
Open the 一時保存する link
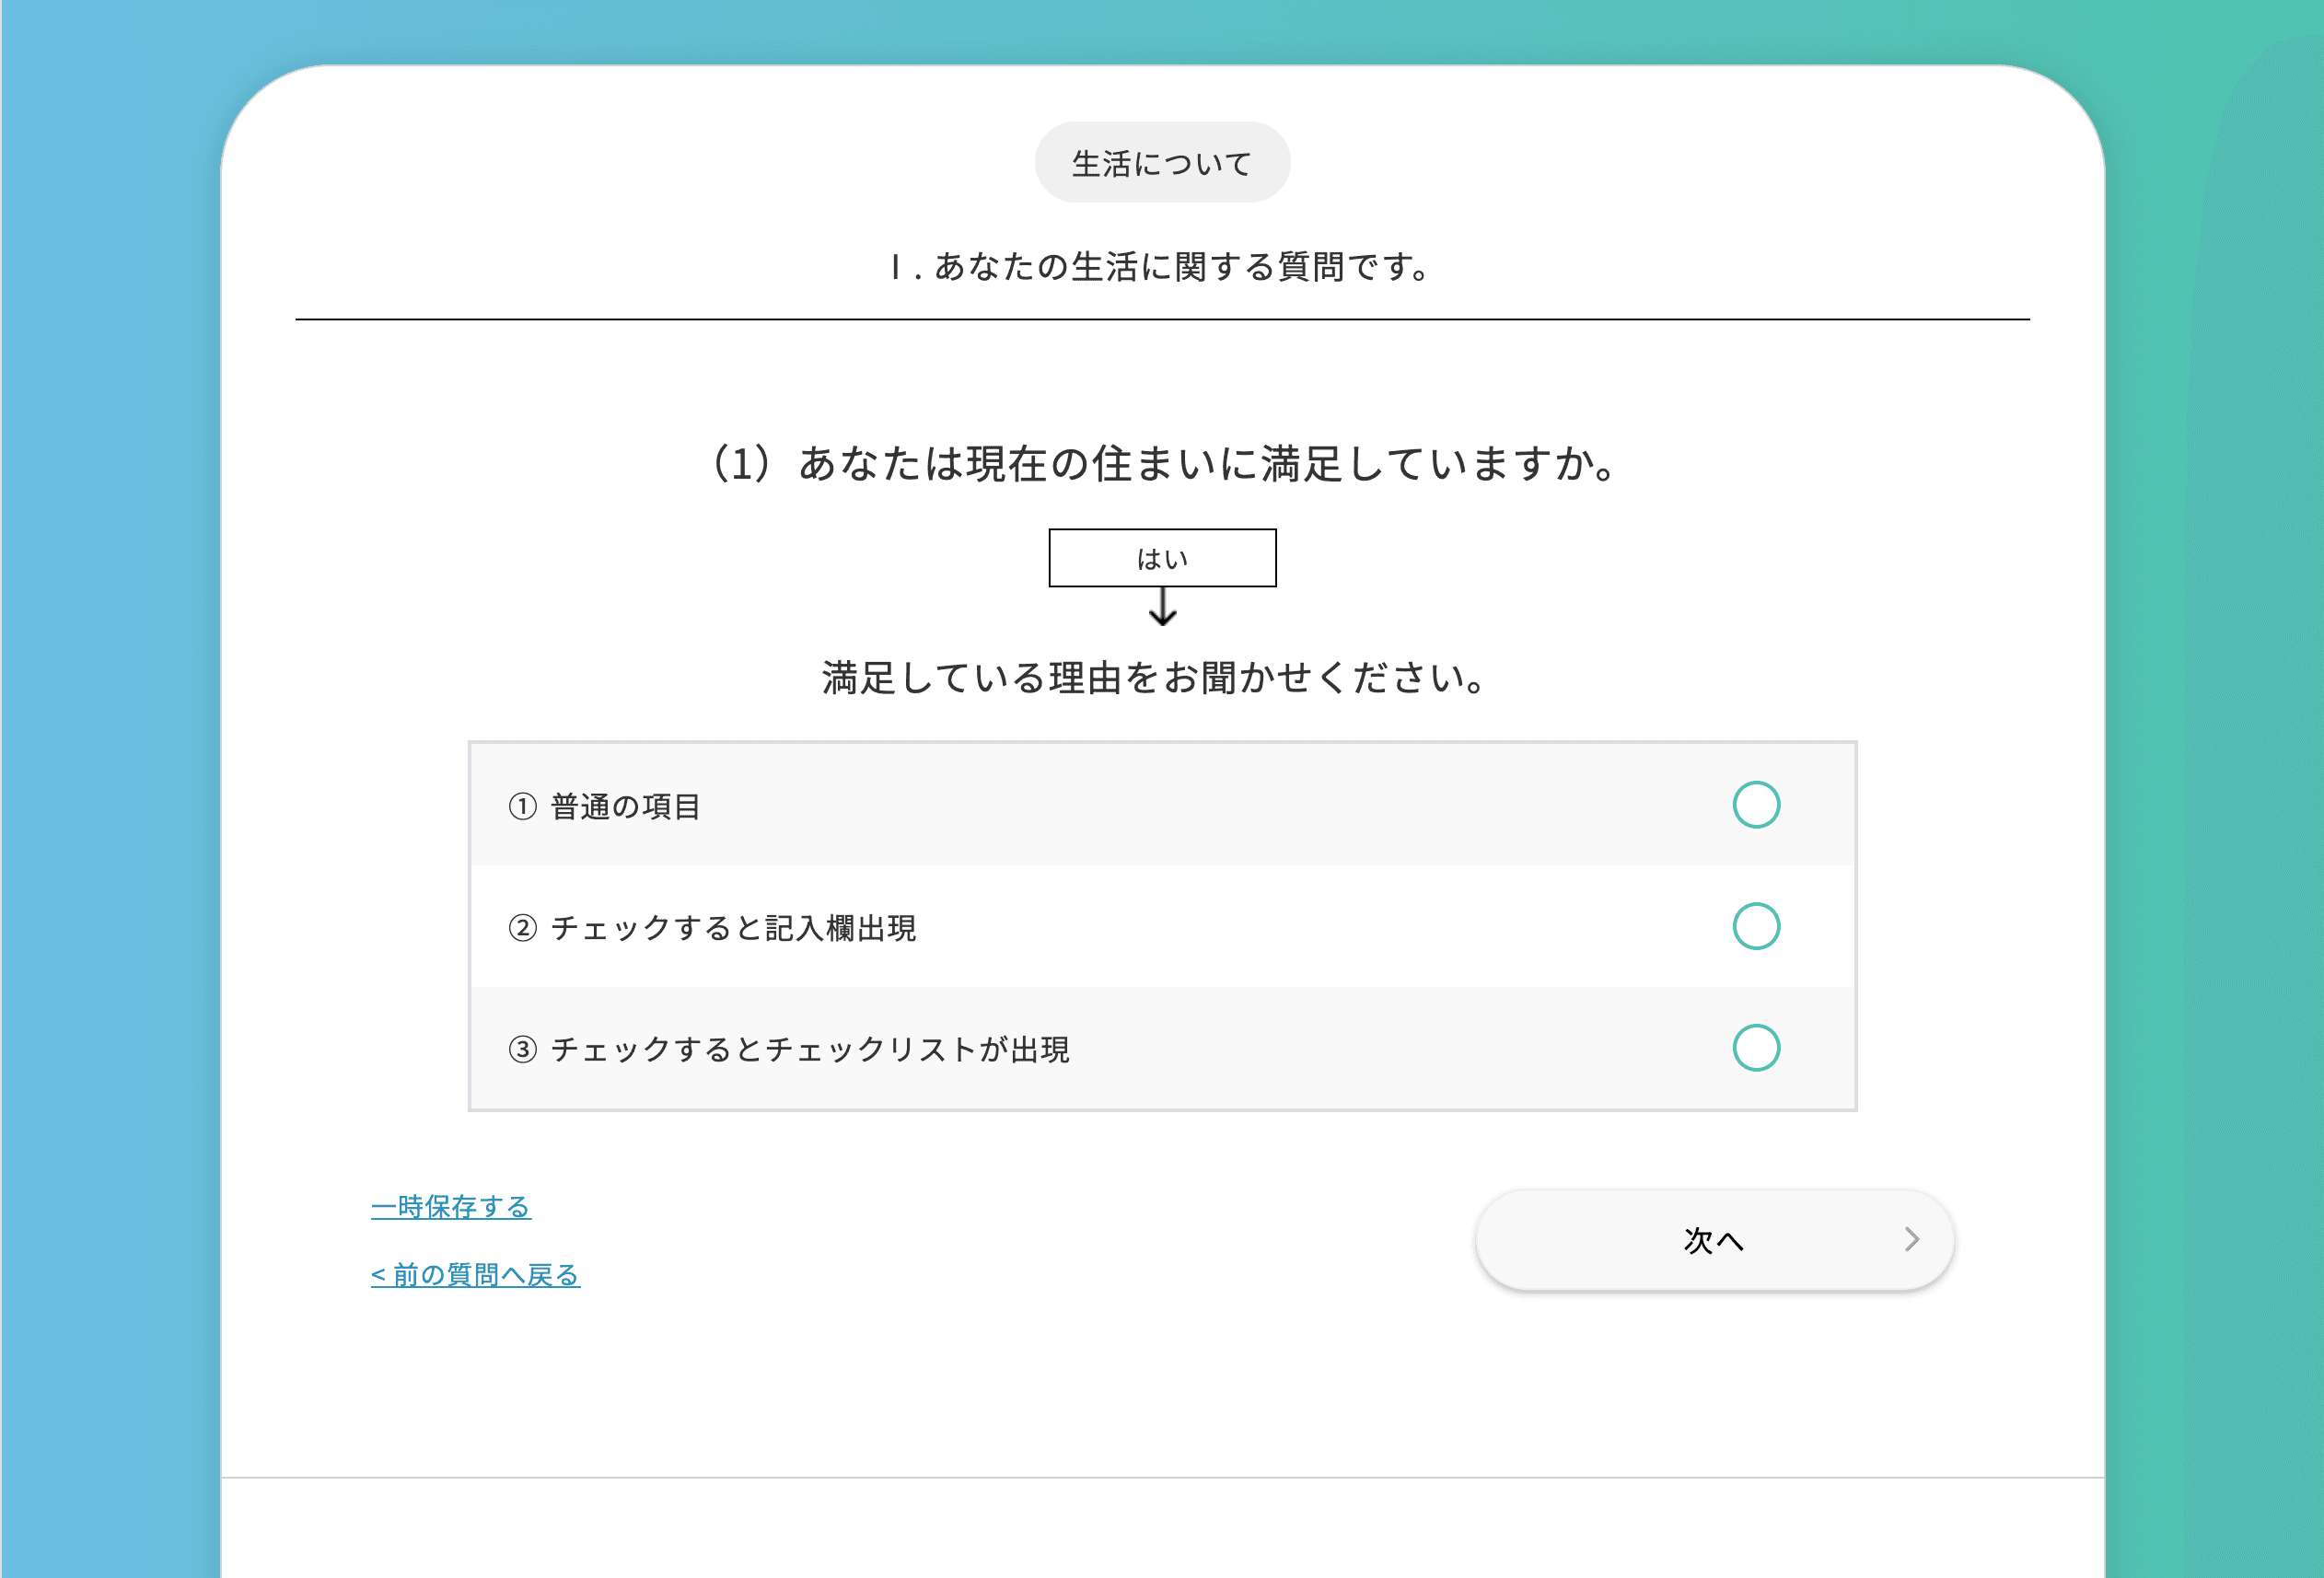coord(450,1207)
